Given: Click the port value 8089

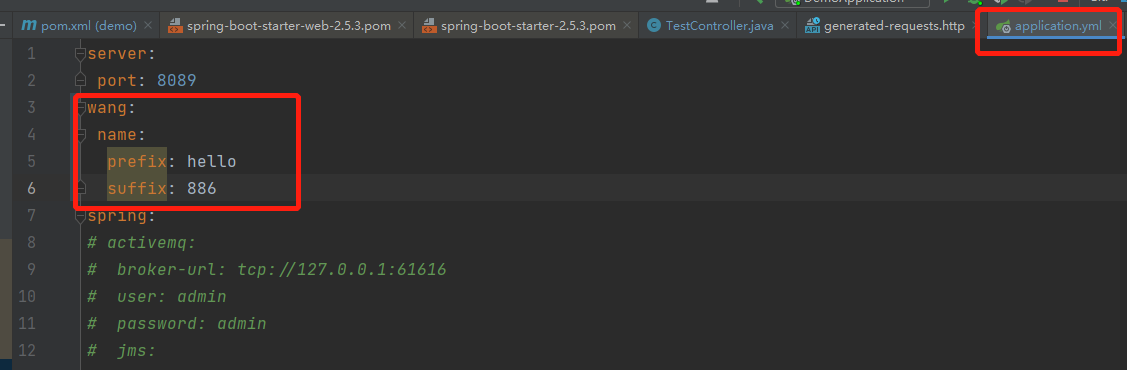Looking at the screenshot, I should 177,80.
